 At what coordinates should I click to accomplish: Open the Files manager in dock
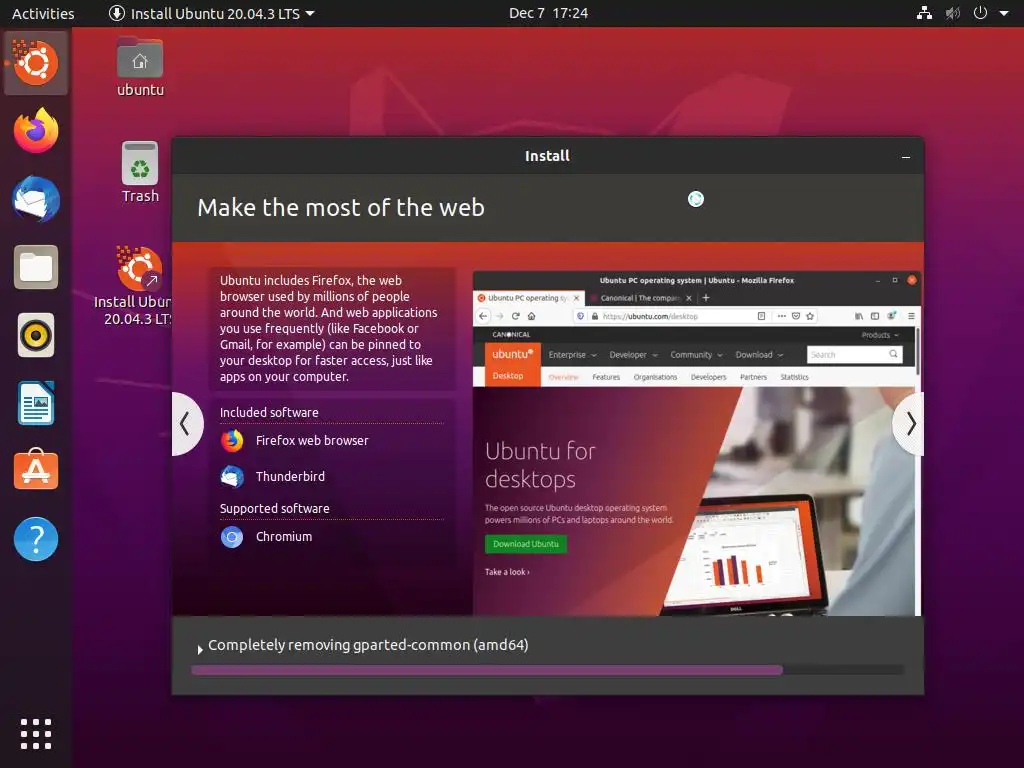pyautogui.click(x=36, y=267)
